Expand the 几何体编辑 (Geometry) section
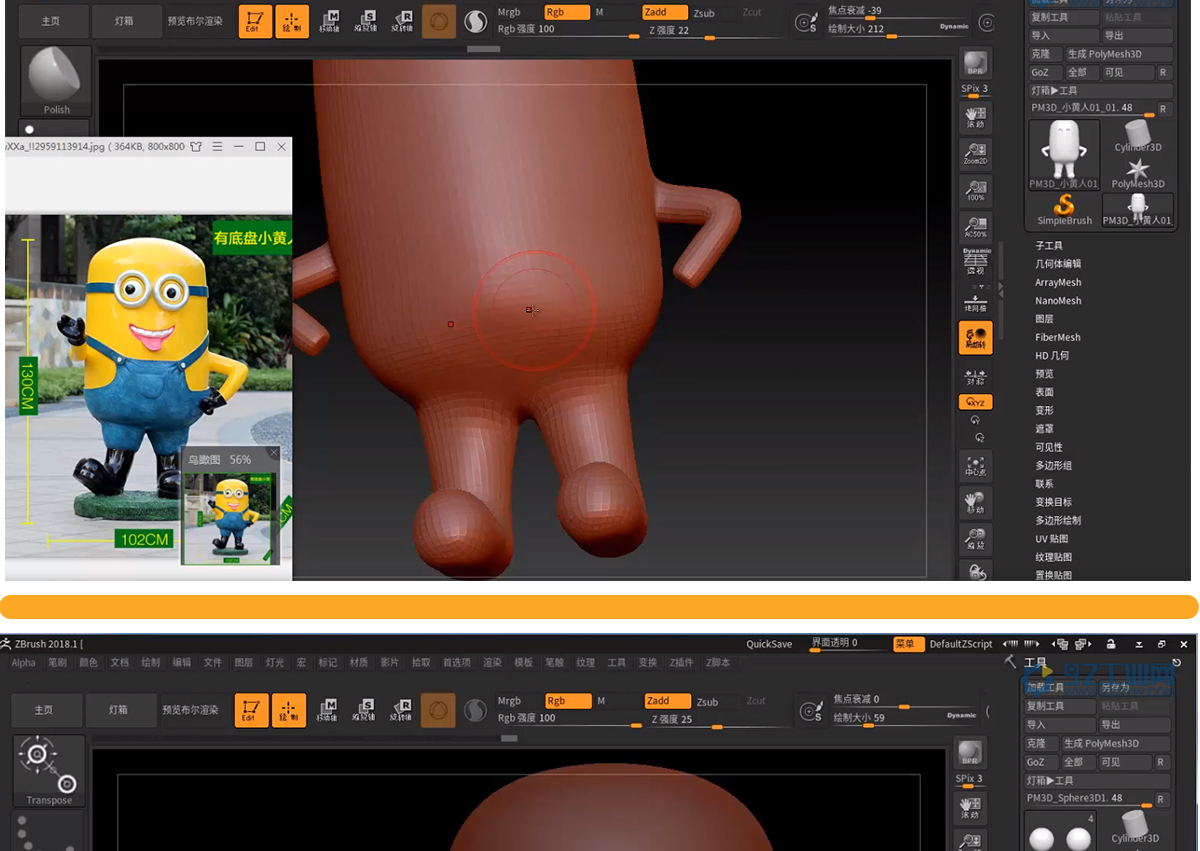1200x851 pixels. point(1058,264)
